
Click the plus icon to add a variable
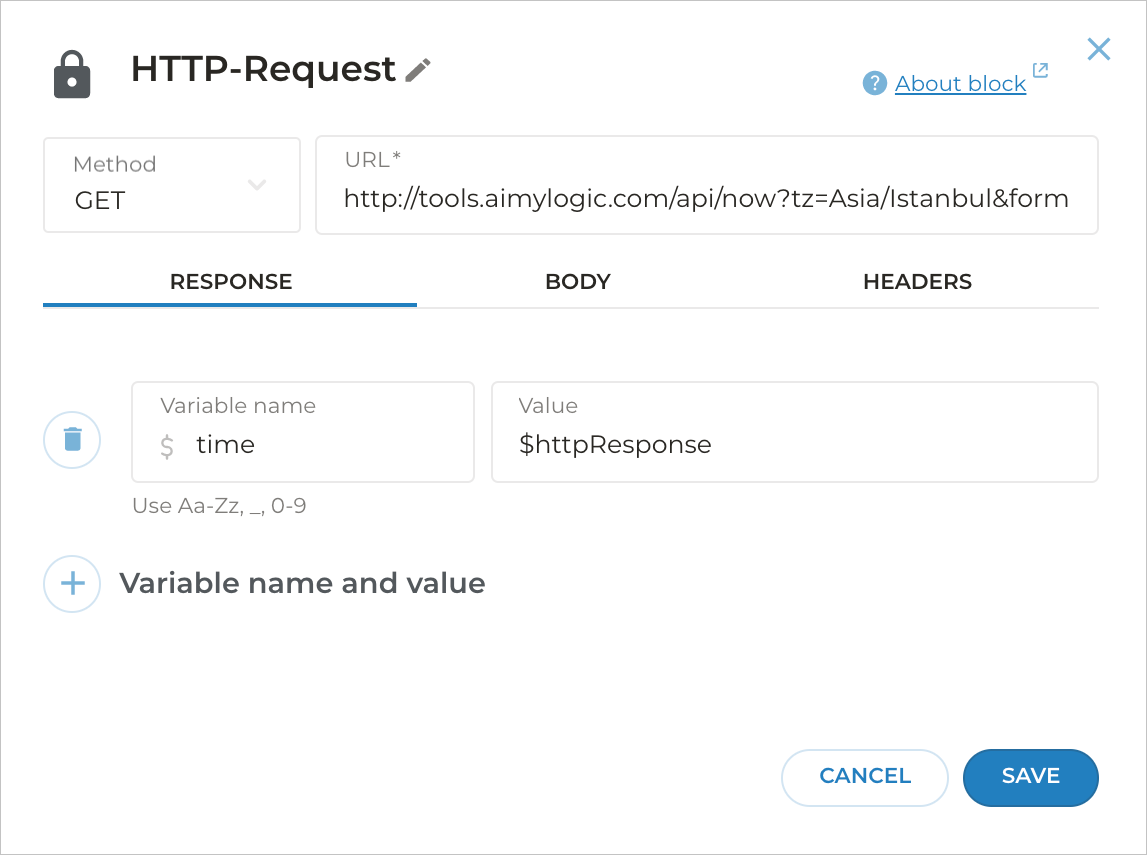[x=71, y=583]
